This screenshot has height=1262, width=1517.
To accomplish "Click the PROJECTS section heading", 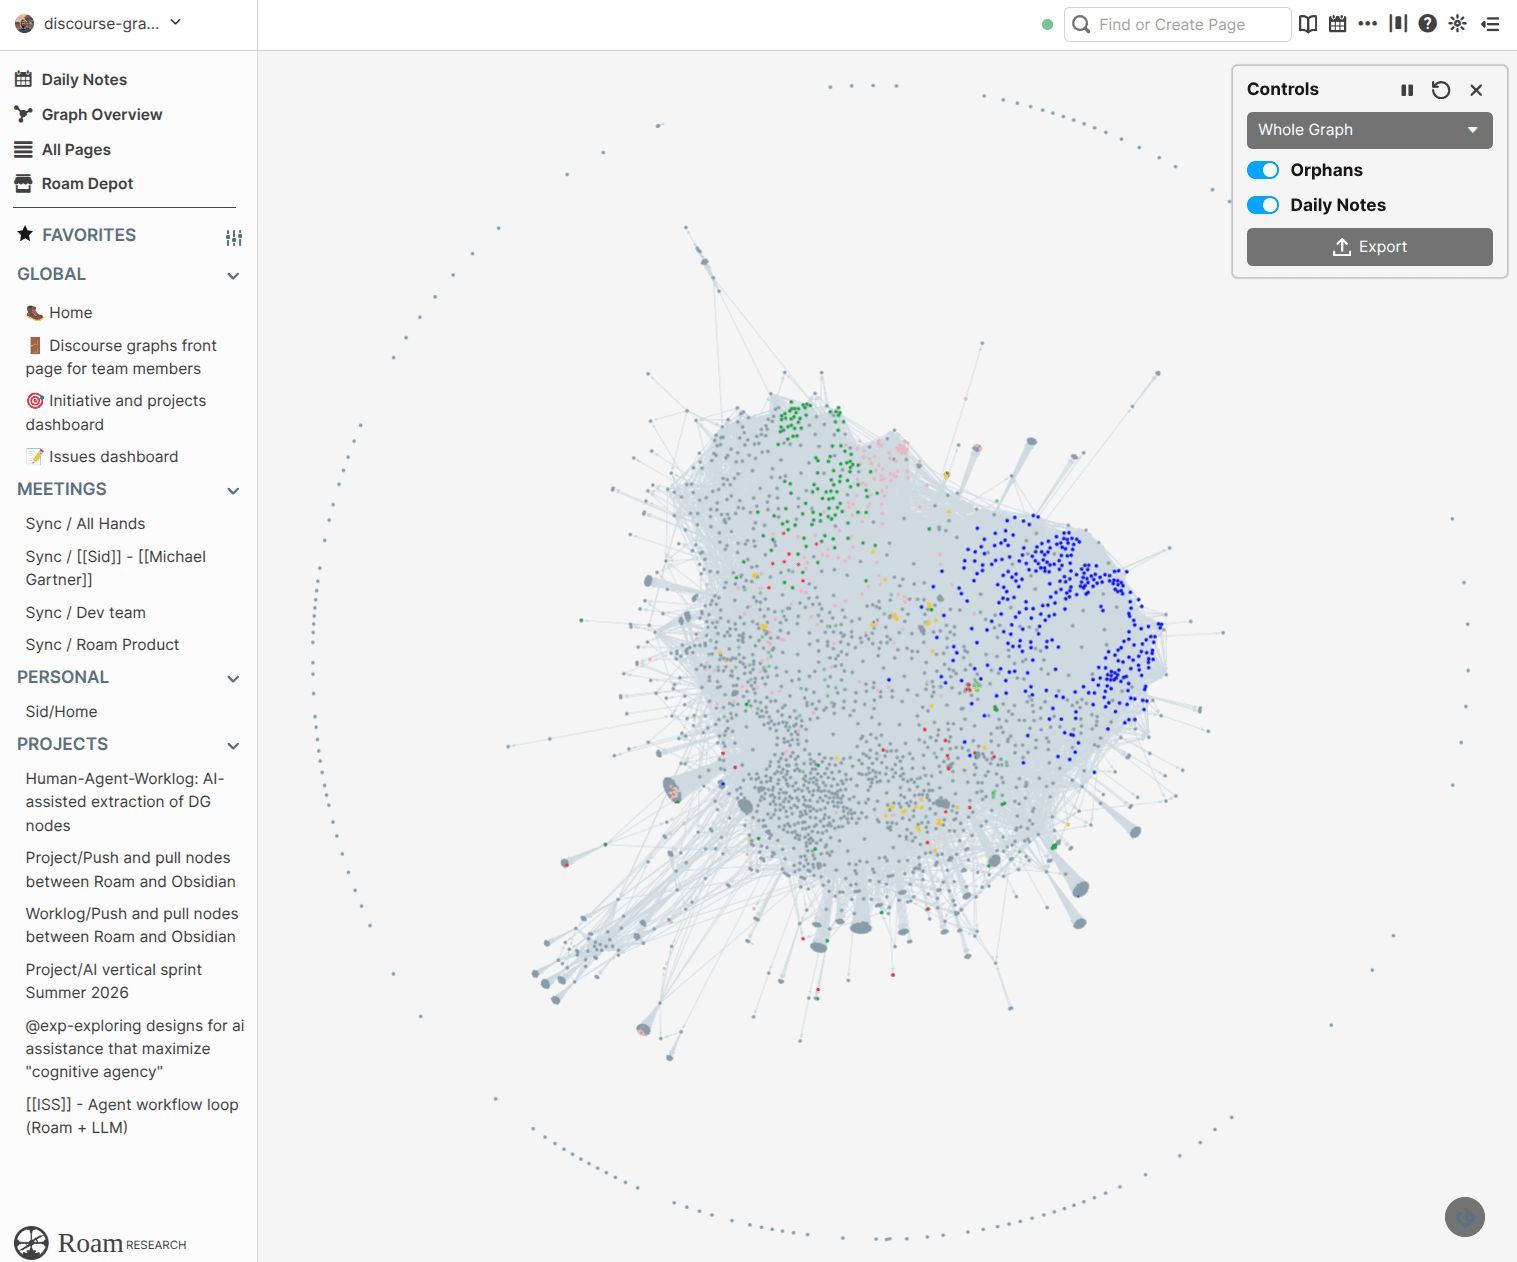I will pyautogui.click(x=62, y=744).
